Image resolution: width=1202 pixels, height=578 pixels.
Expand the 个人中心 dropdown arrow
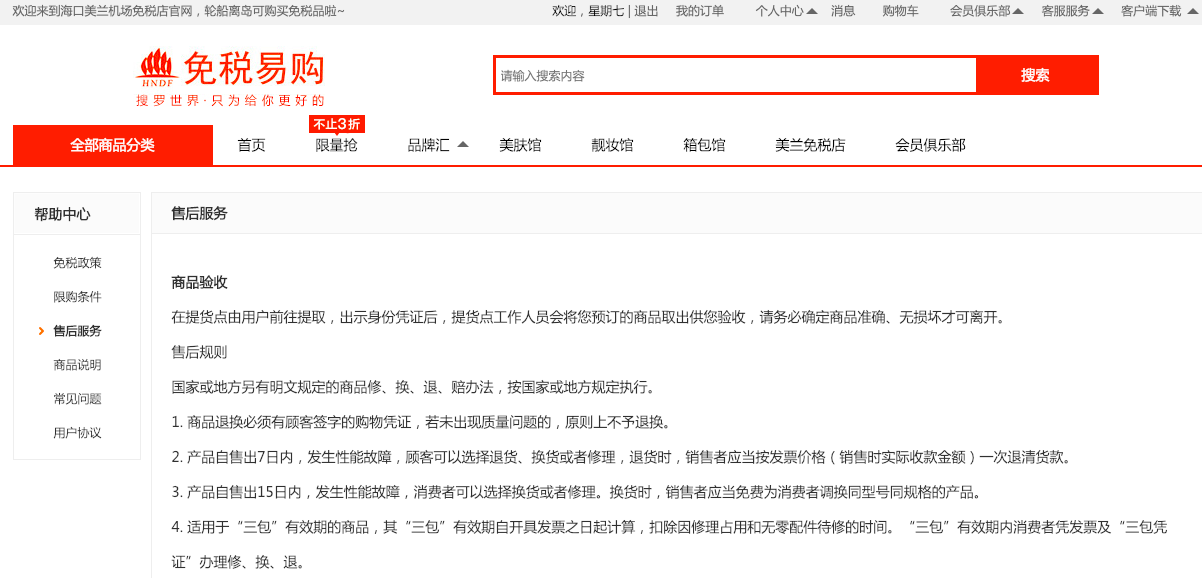812,11
